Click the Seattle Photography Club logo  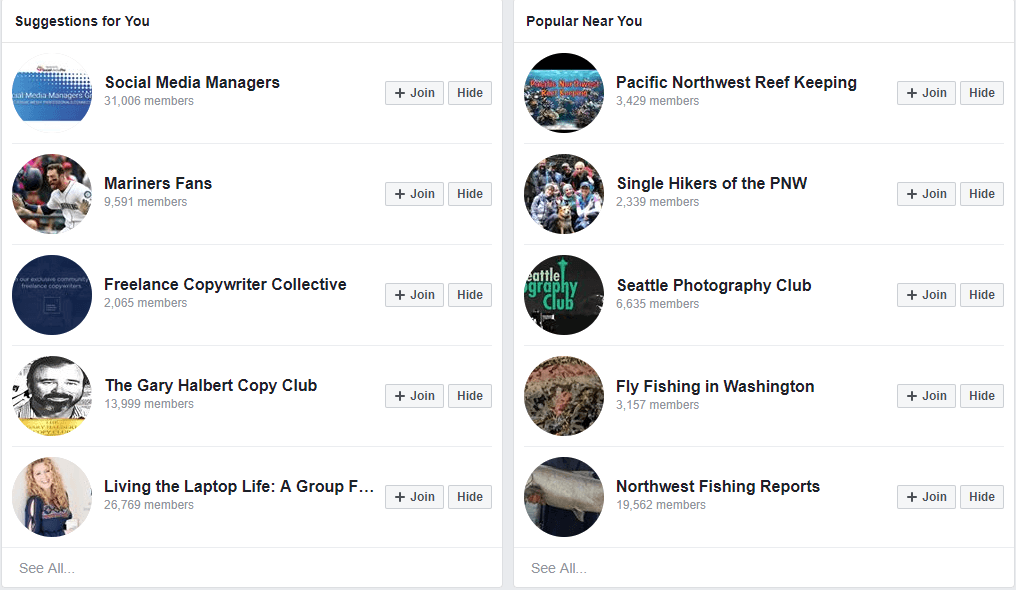click(563, 295)
